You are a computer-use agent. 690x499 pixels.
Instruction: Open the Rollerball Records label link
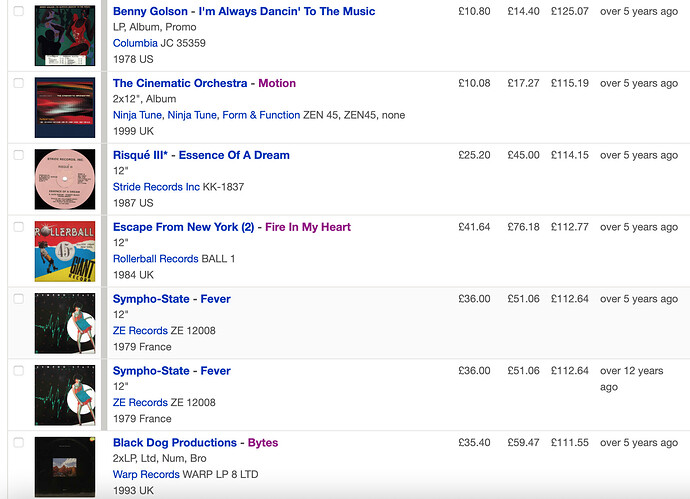coord(155,259)
